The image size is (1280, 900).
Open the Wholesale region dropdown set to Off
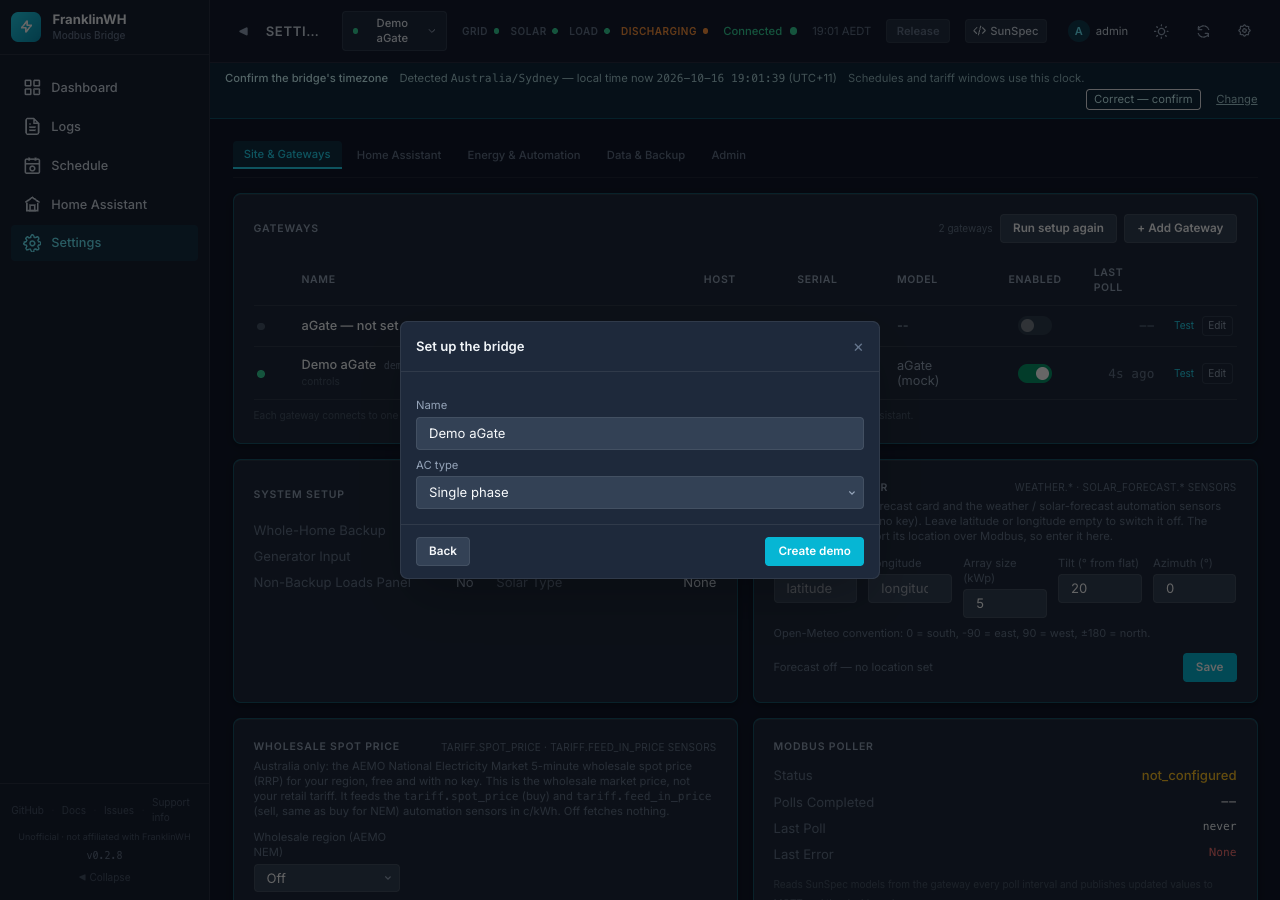point(327,878)
